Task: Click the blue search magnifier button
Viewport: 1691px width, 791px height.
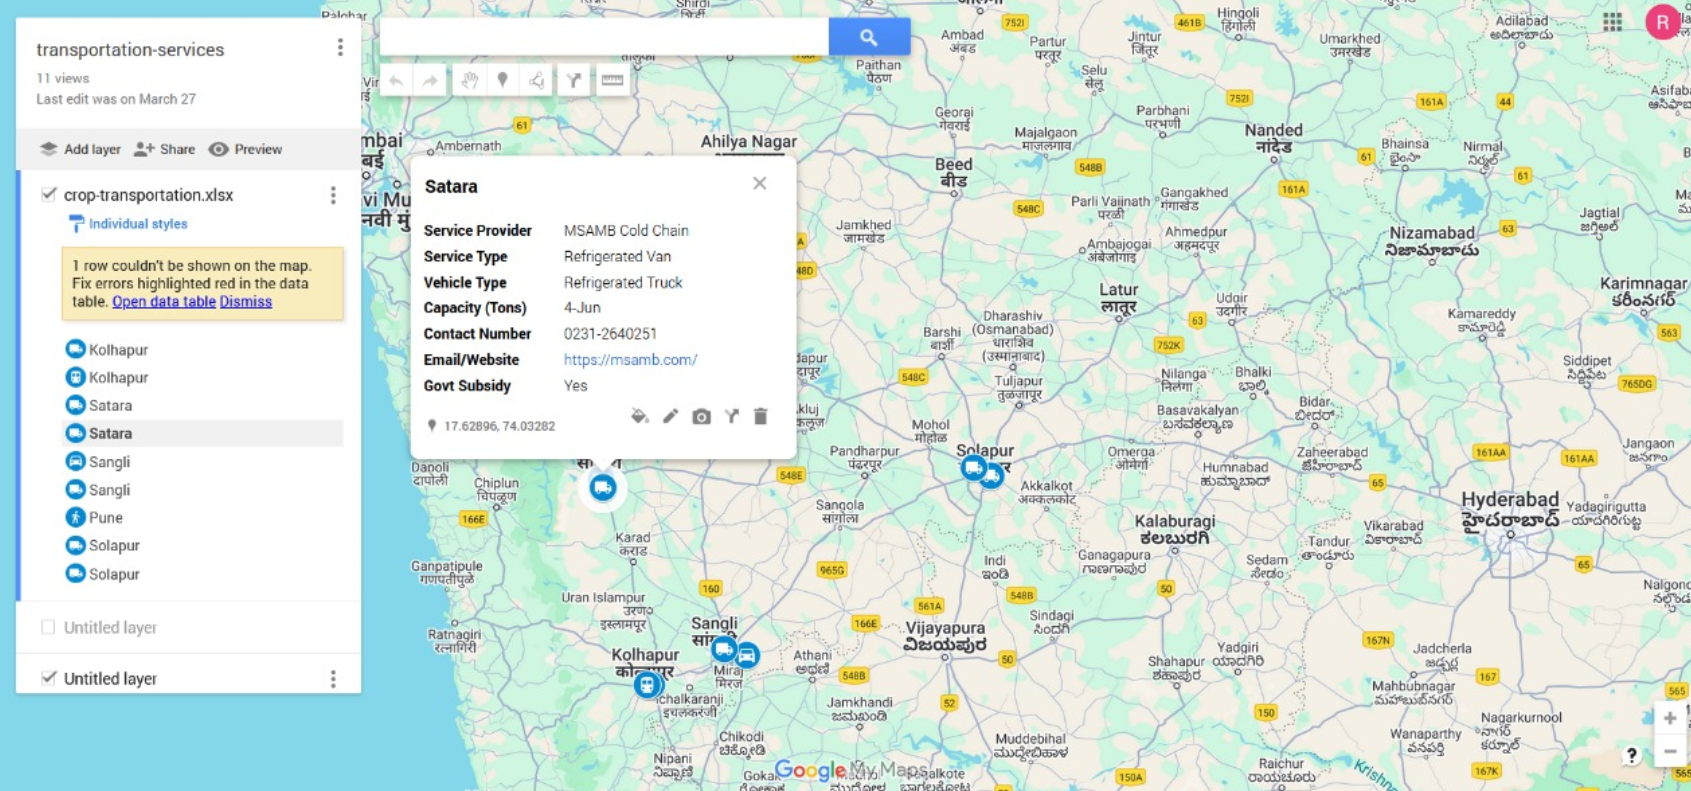Action: click(869, 37)
